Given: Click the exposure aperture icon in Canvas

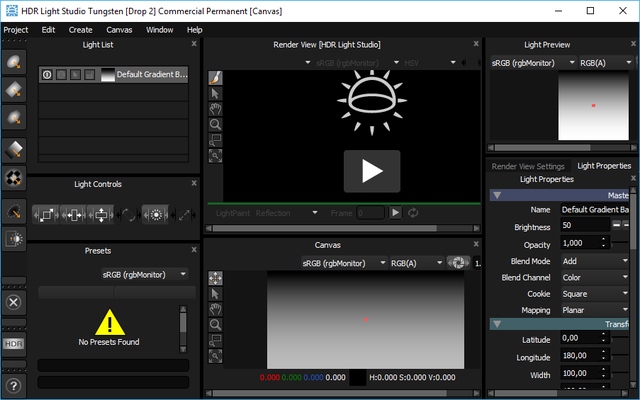Looking at the screenshot, I should 459,263.
